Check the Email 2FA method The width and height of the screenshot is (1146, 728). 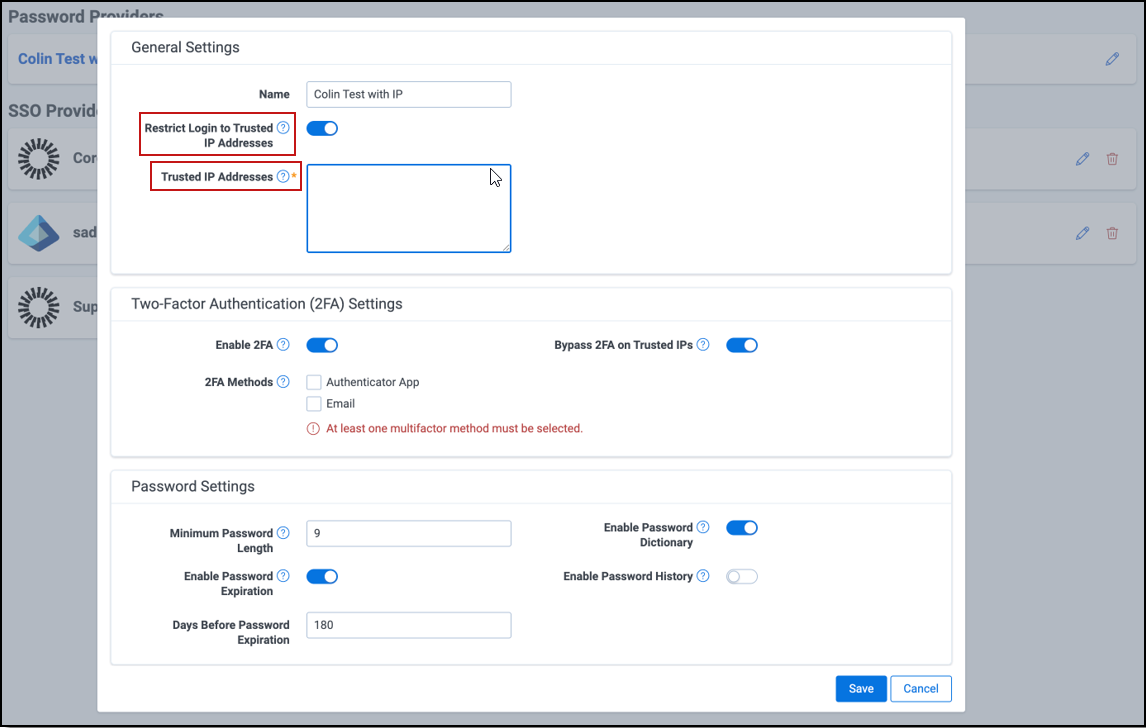[313, 404]
